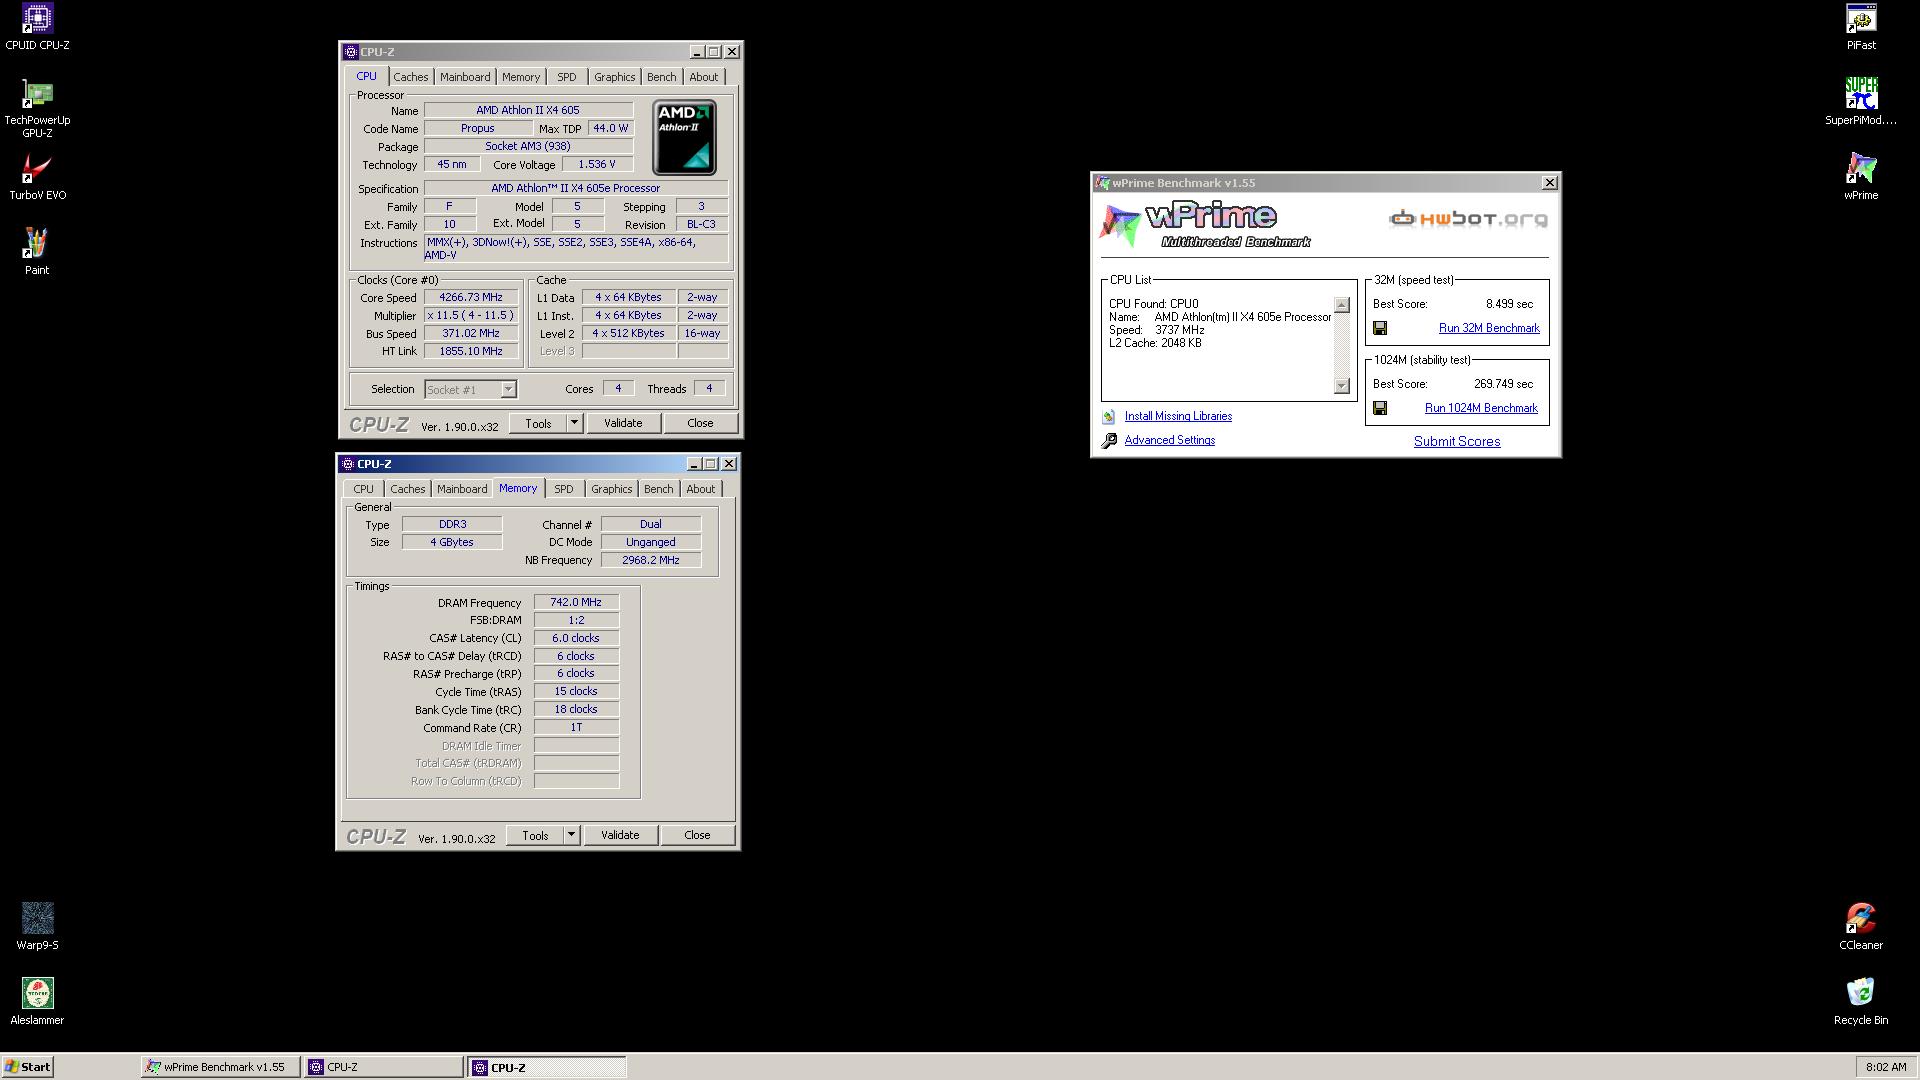This screenshot has width=1920, height=1080.
Task: Click Submit Scores link
Action: 1456,441
